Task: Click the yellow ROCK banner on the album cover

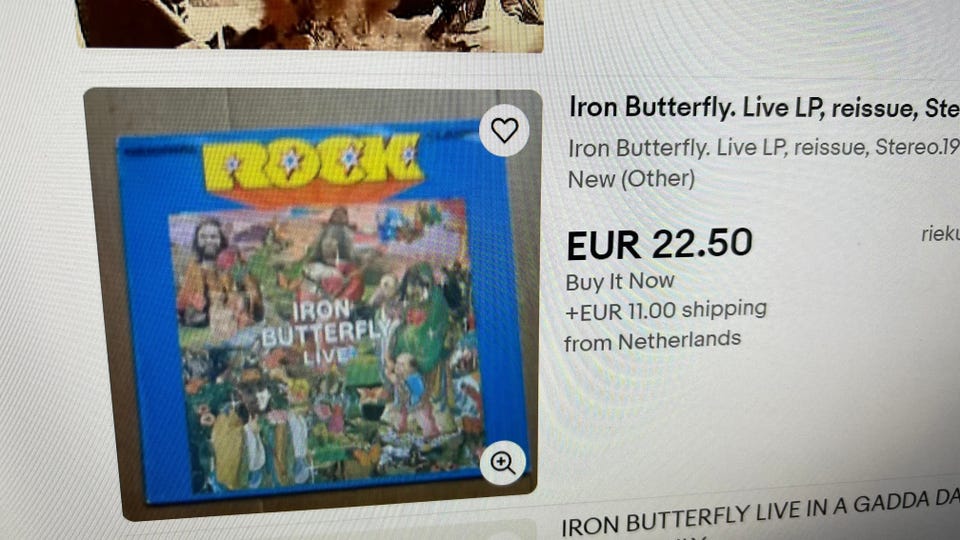Action: point(313,160)
